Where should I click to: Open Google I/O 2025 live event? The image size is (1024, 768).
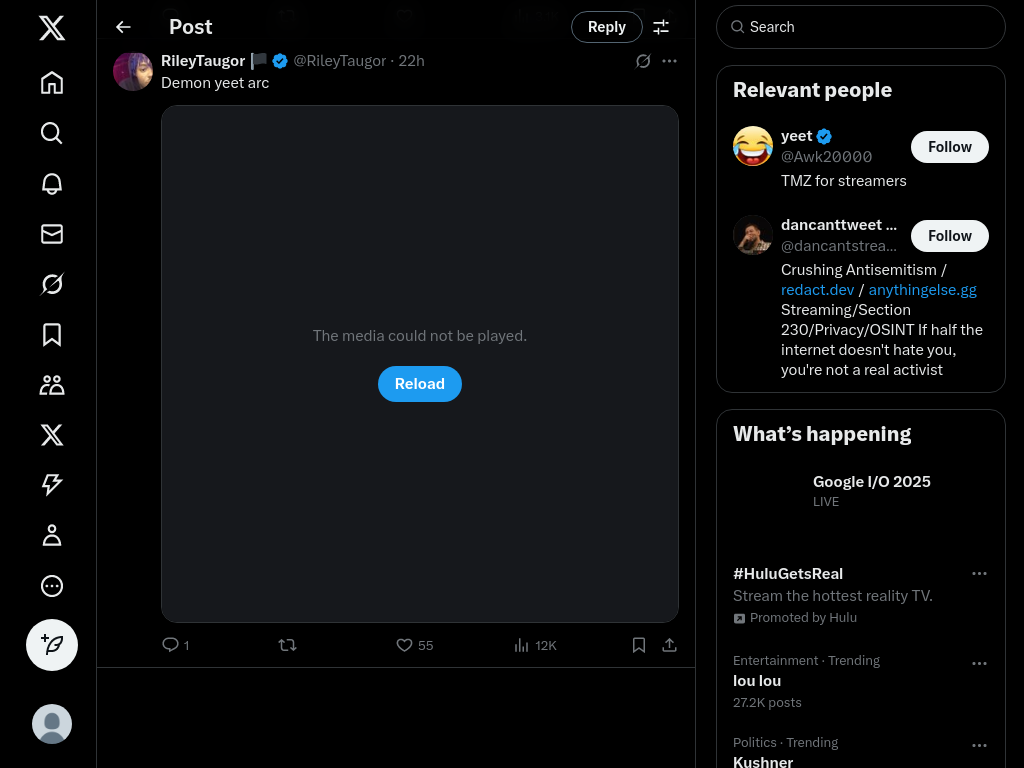[871, 482]
